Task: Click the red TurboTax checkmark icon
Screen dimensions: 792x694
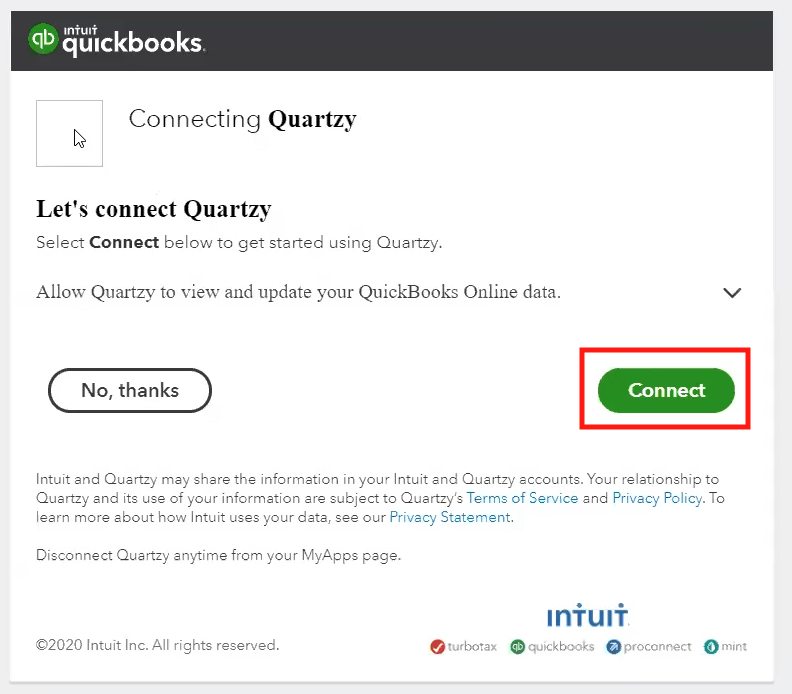Action: 437,647
